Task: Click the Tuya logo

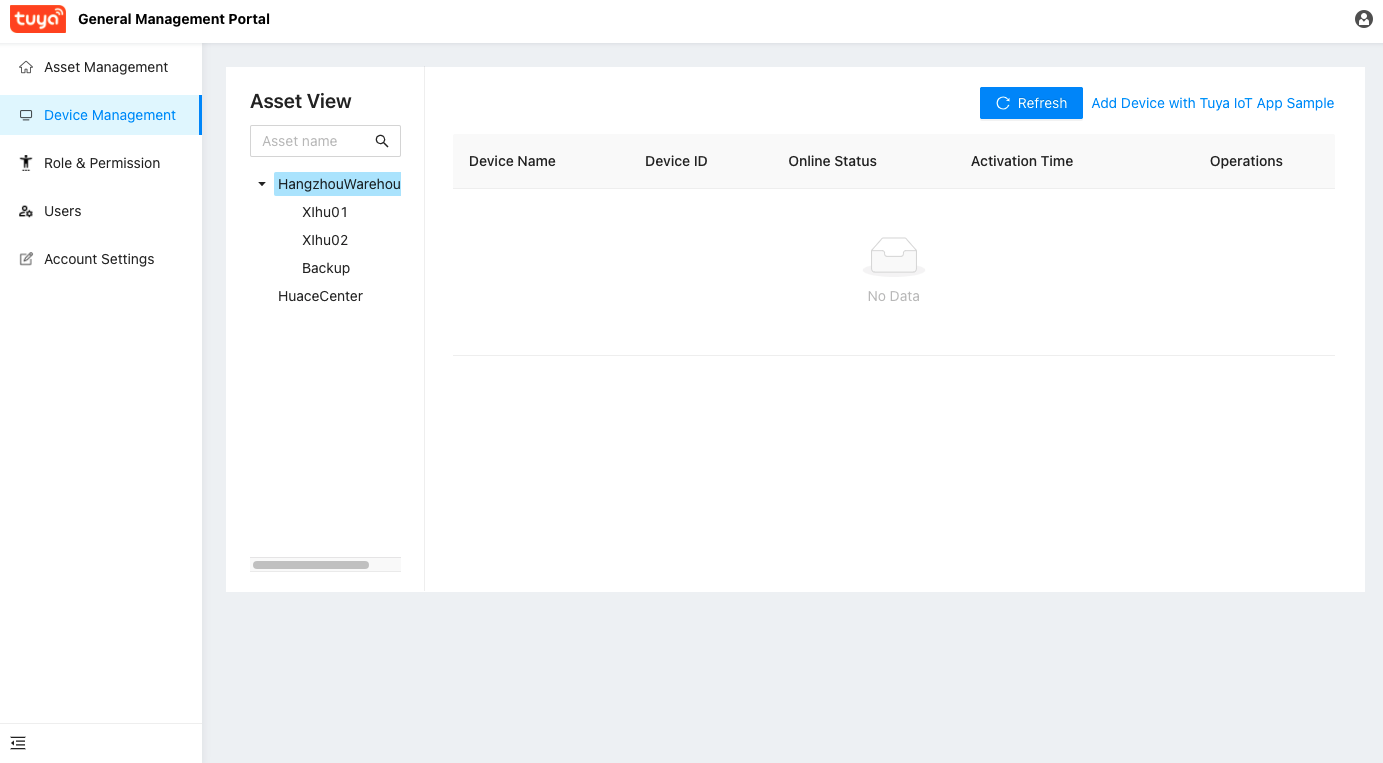Action: tap(38, 19)
